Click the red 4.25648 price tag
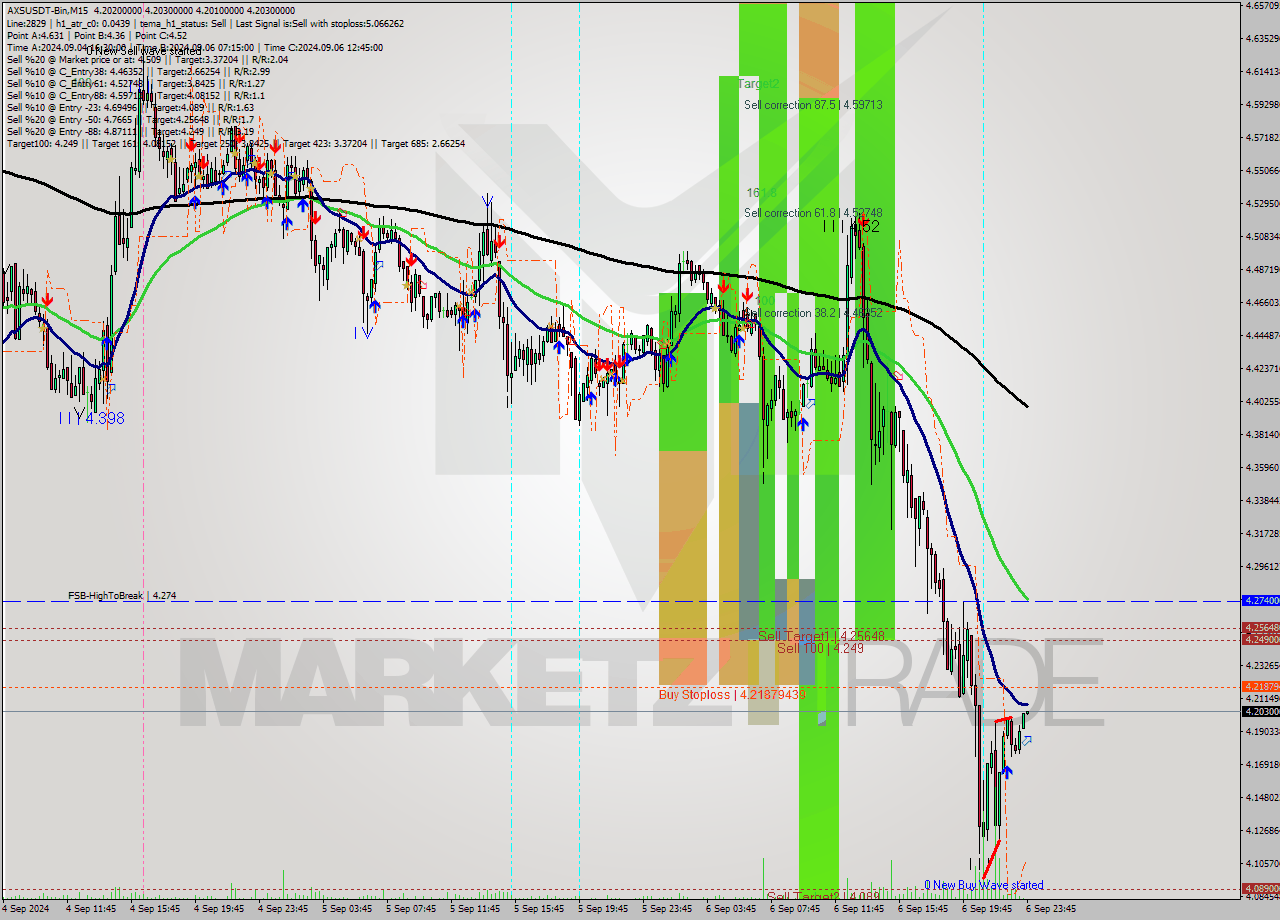The width and height of the screenshot is (1280, 920). (1260, 629)
